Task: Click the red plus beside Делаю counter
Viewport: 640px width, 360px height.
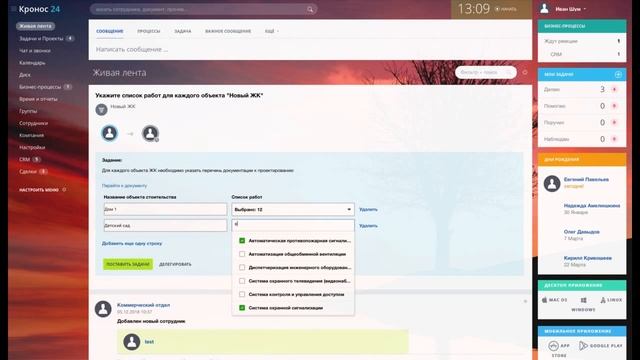Action: click(614, 89)
